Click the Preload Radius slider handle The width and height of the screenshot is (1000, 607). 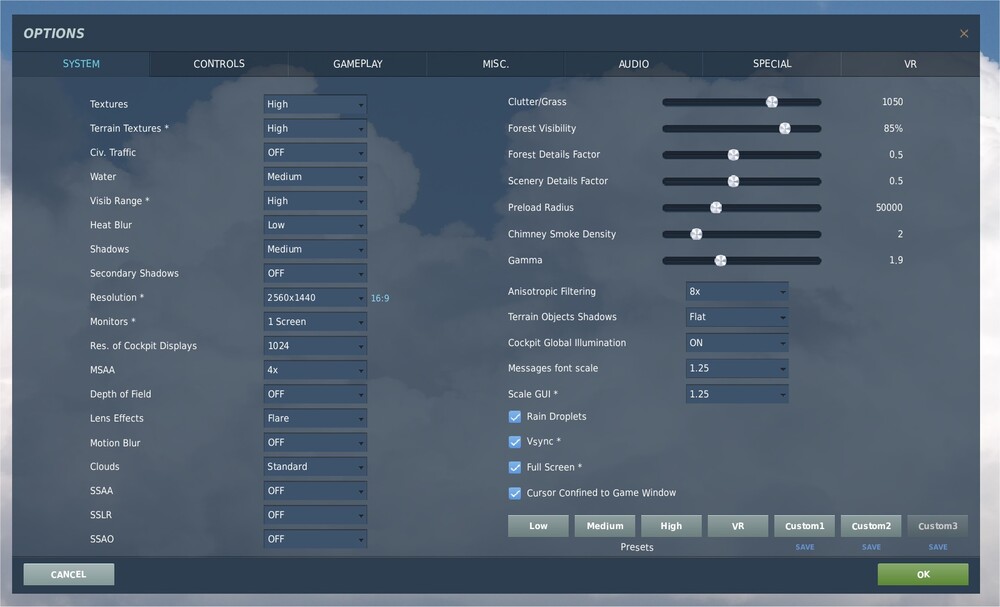tap(716, 208)
